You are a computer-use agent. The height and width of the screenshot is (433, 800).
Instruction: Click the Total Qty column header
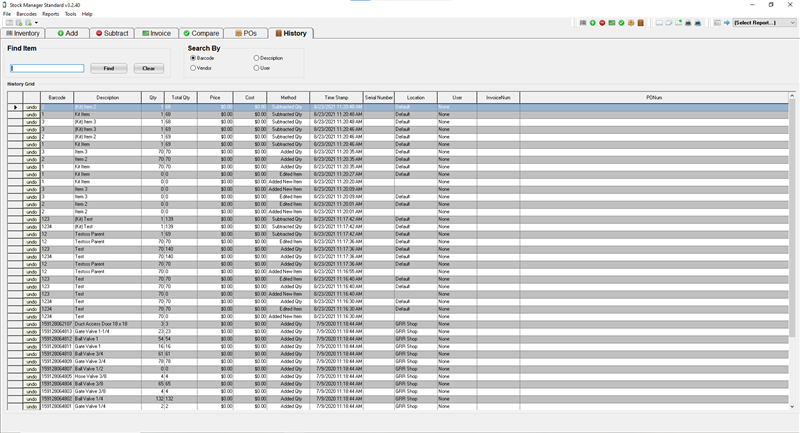click(181, 97)
